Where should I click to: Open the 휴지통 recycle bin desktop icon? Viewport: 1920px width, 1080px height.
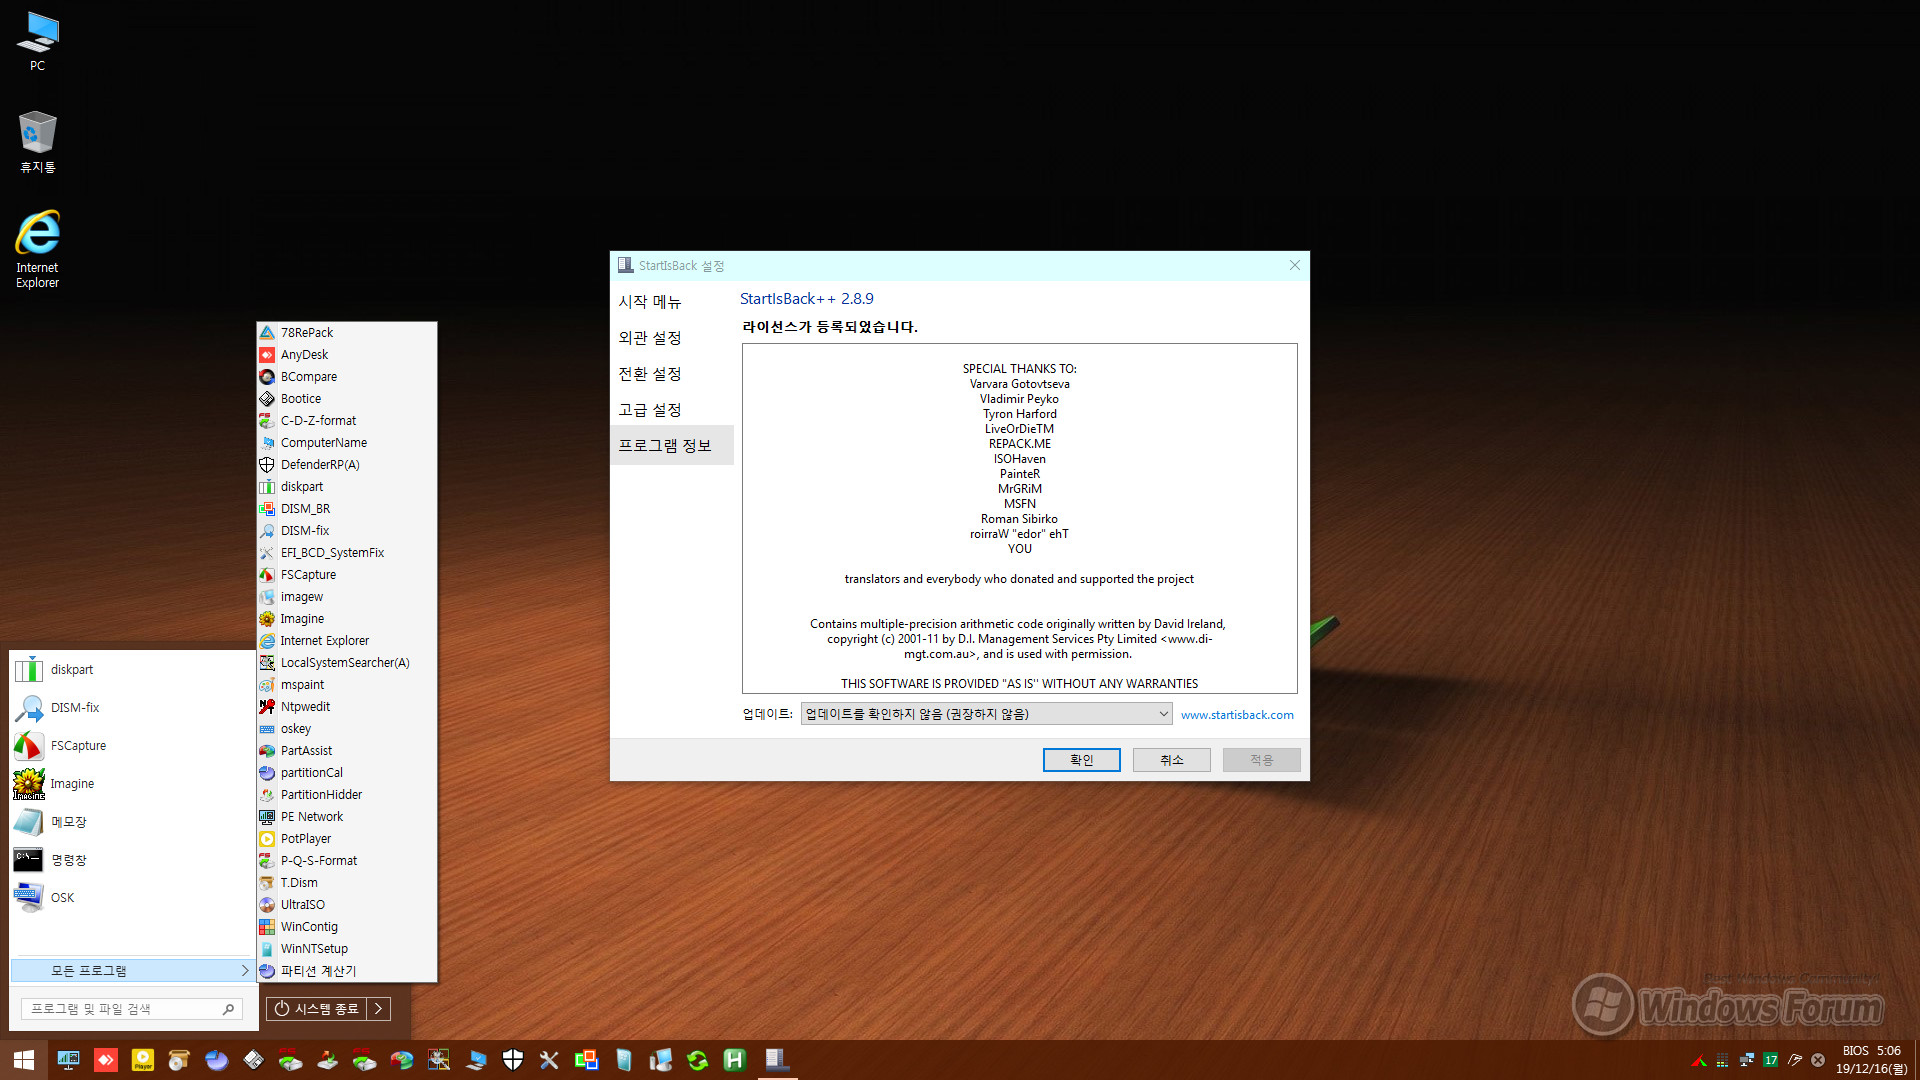[x=37, y=142]
